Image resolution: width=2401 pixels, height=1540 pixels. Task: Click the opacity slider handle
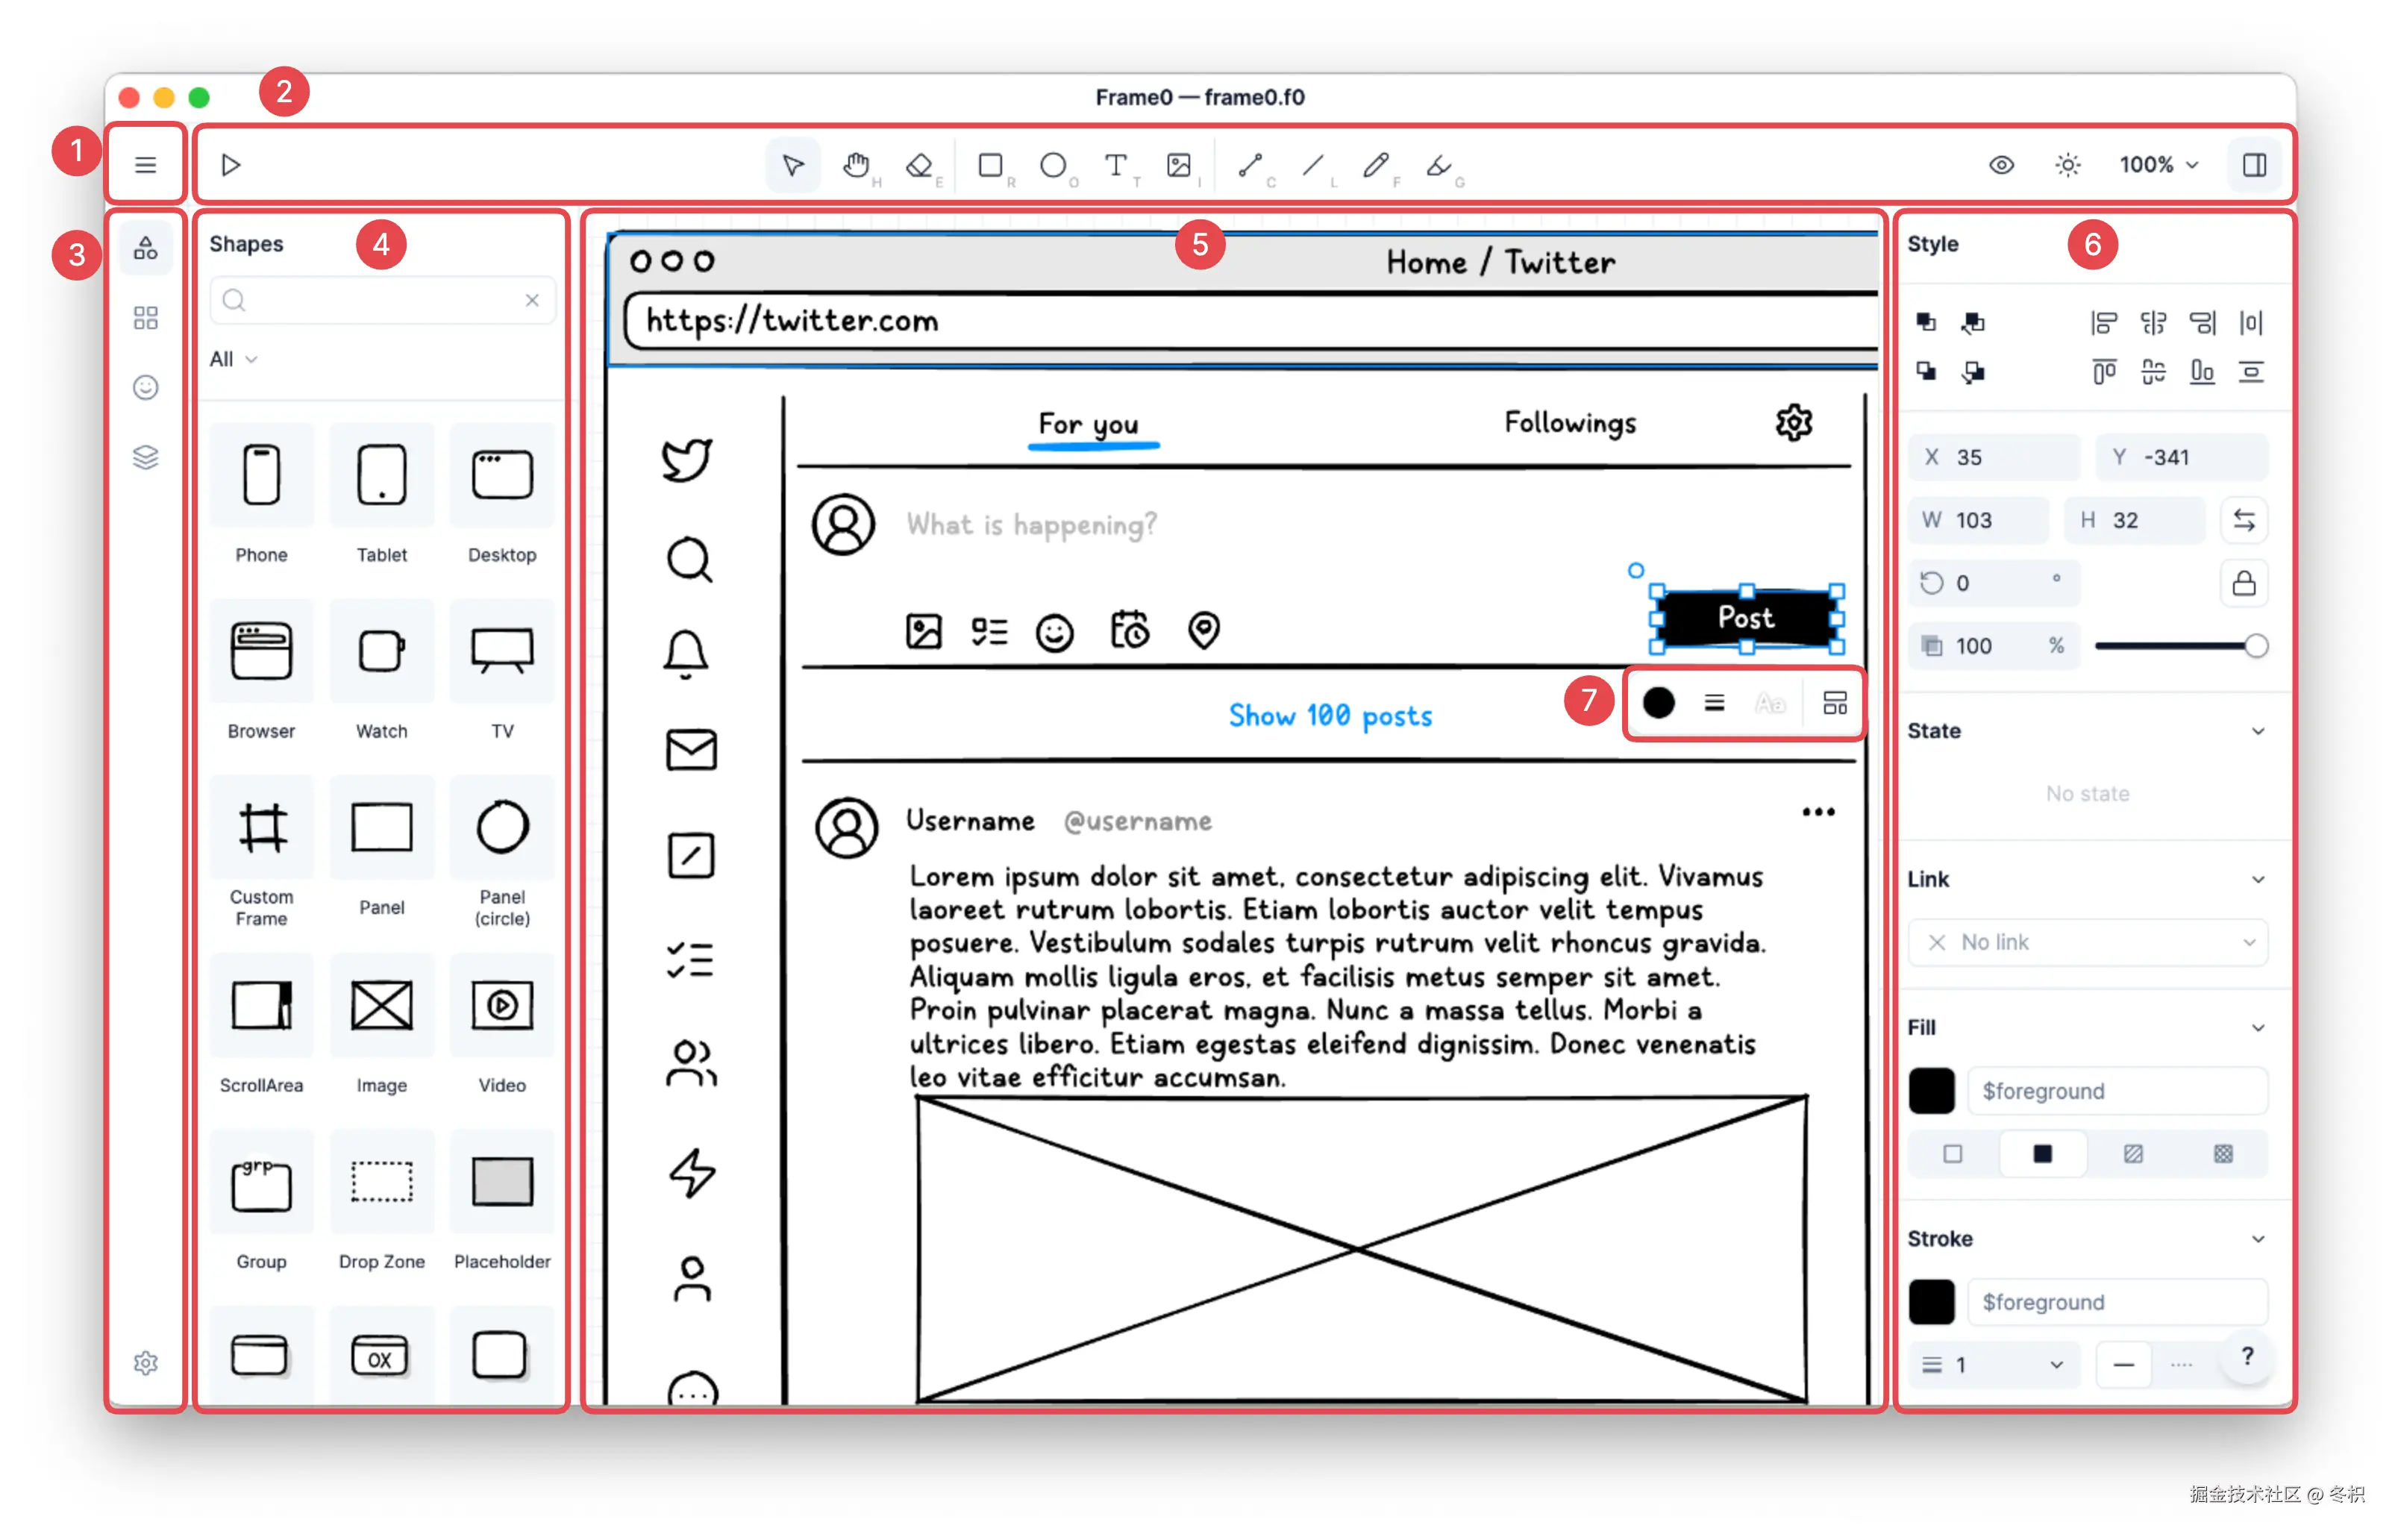(2255, 646)
